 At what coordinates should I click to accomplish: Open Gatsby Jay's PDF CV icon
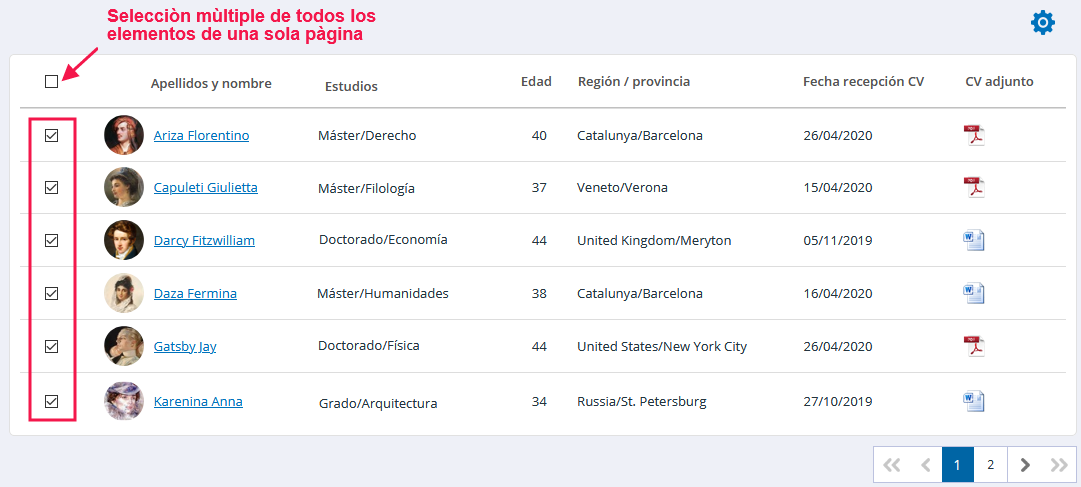tap(973, 346)
